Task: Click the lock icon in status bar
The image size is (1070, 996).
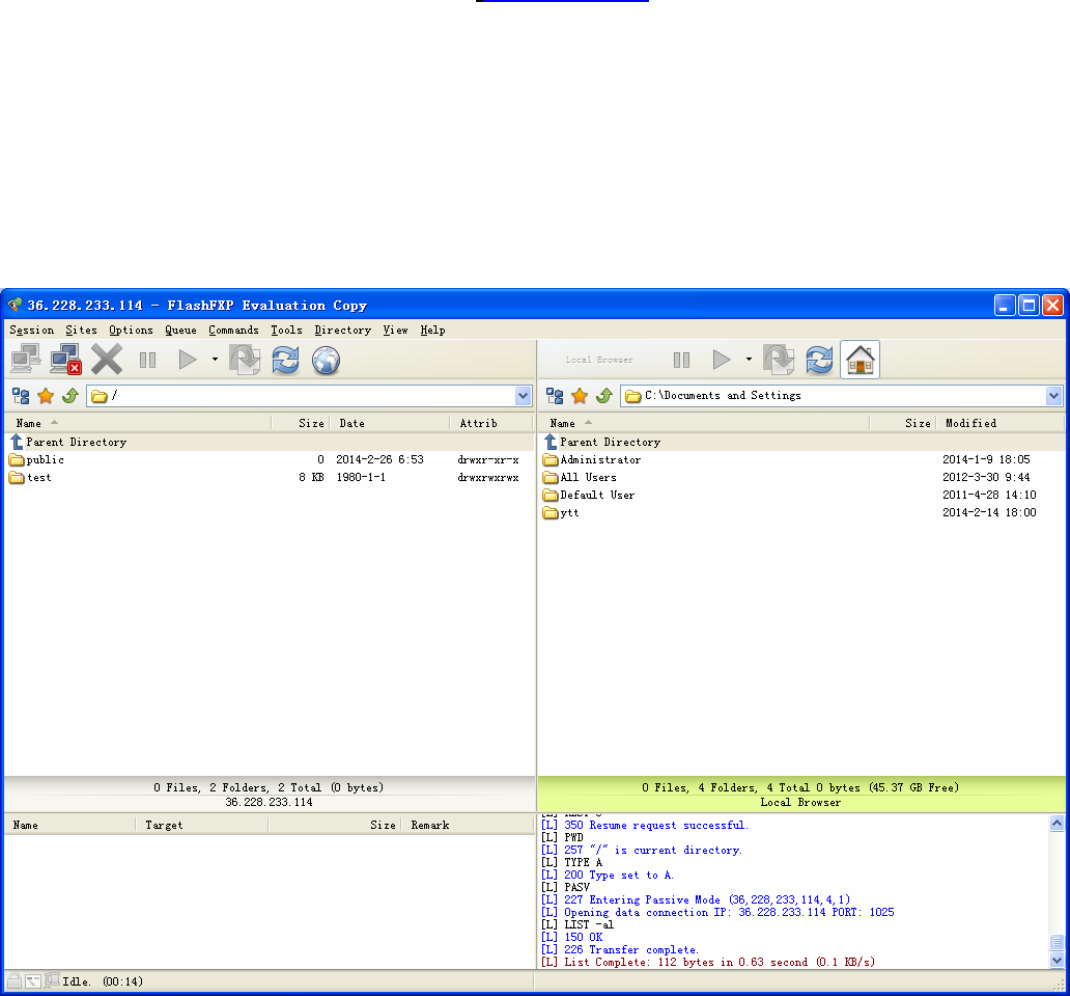Action: [14, 982]
